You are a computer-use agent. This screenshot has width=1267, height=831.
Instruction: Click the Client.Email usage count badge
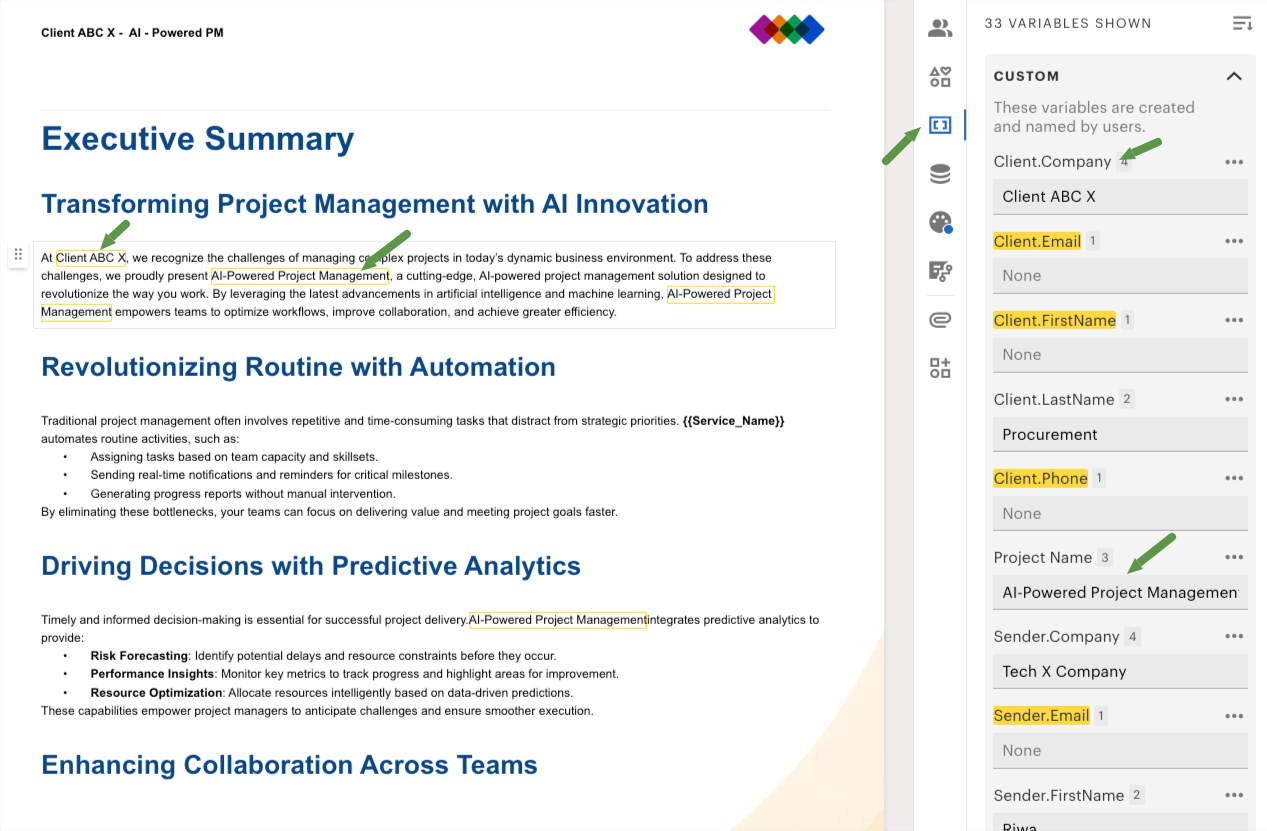tap(1093, 241)
